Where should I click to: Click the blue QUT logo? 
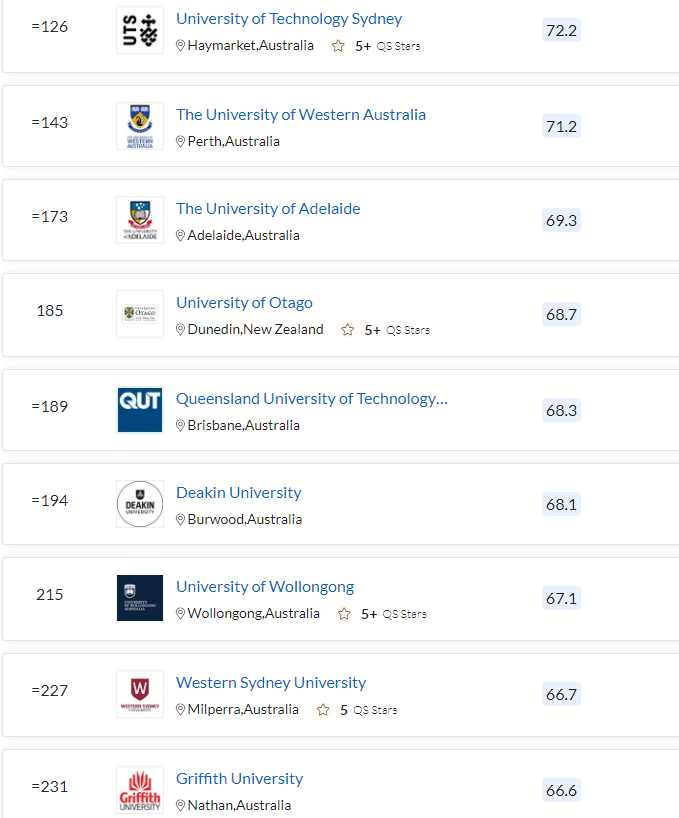point(140,410)
